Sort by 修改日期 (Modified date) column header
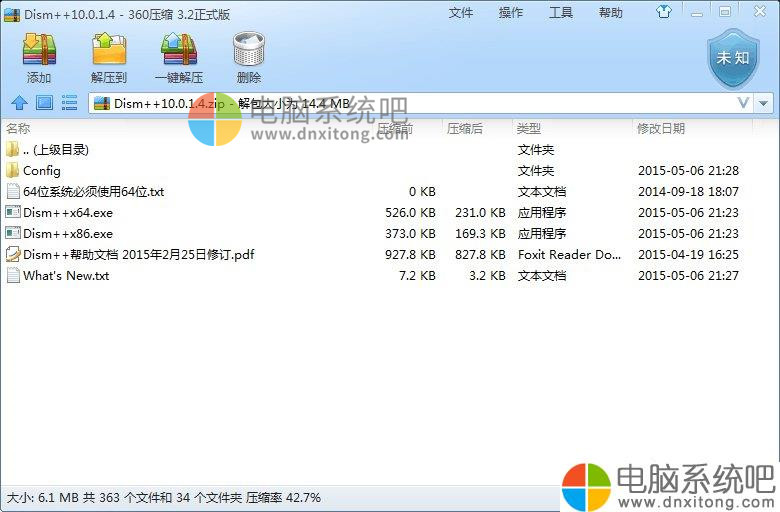This screenshot has width=780, height=512. [661, 129]
